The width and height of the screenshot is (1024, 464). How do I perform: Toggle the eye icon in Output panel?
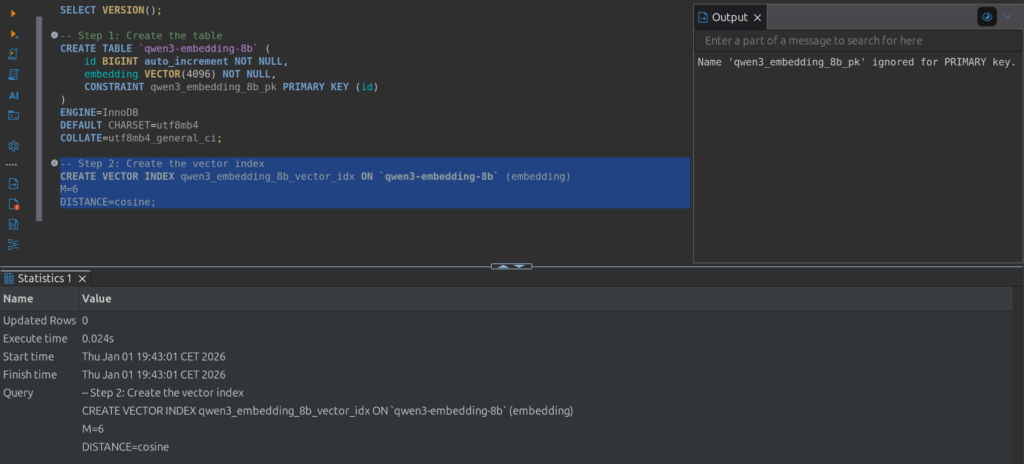pyautogui.click(x=986, y=17)
